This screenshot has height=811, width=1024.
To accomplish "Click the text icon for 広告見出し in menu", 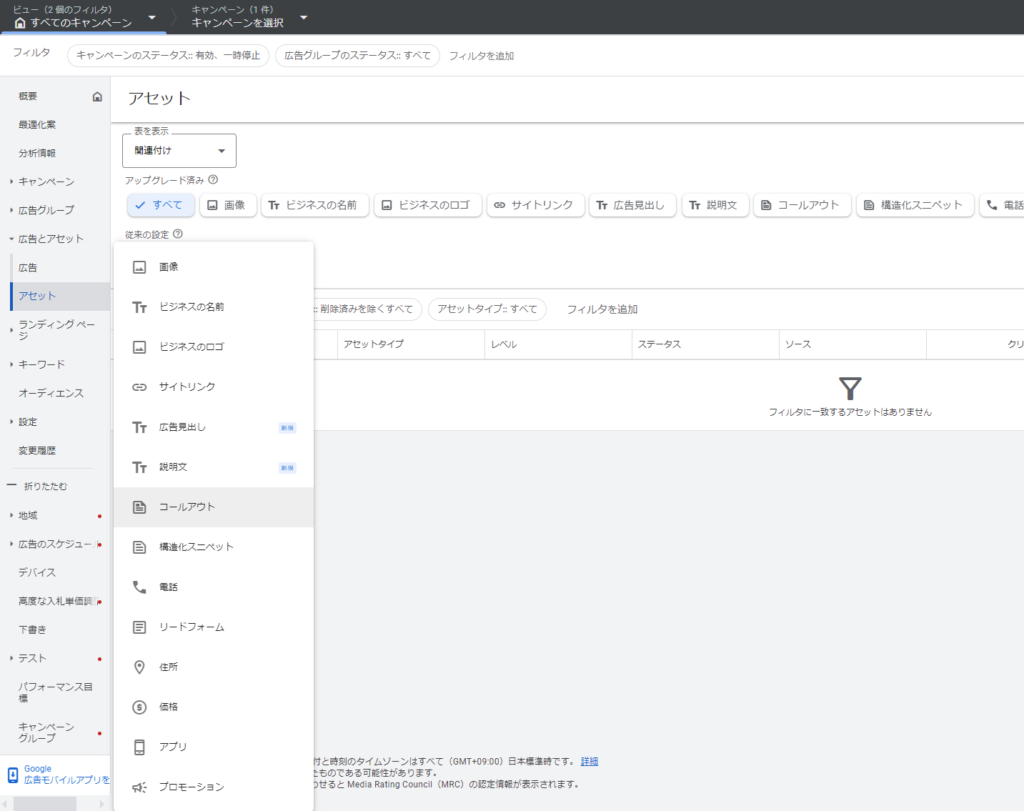I will 139,427.
